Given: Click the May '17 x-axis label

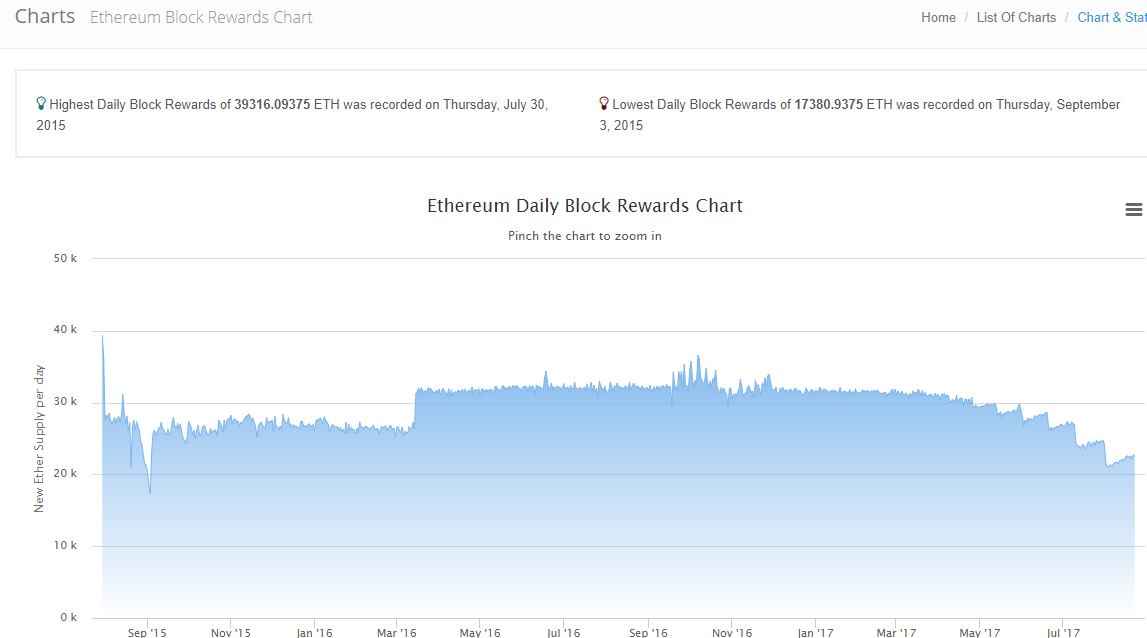Looking at the screenshot, I should click(980, 632).
